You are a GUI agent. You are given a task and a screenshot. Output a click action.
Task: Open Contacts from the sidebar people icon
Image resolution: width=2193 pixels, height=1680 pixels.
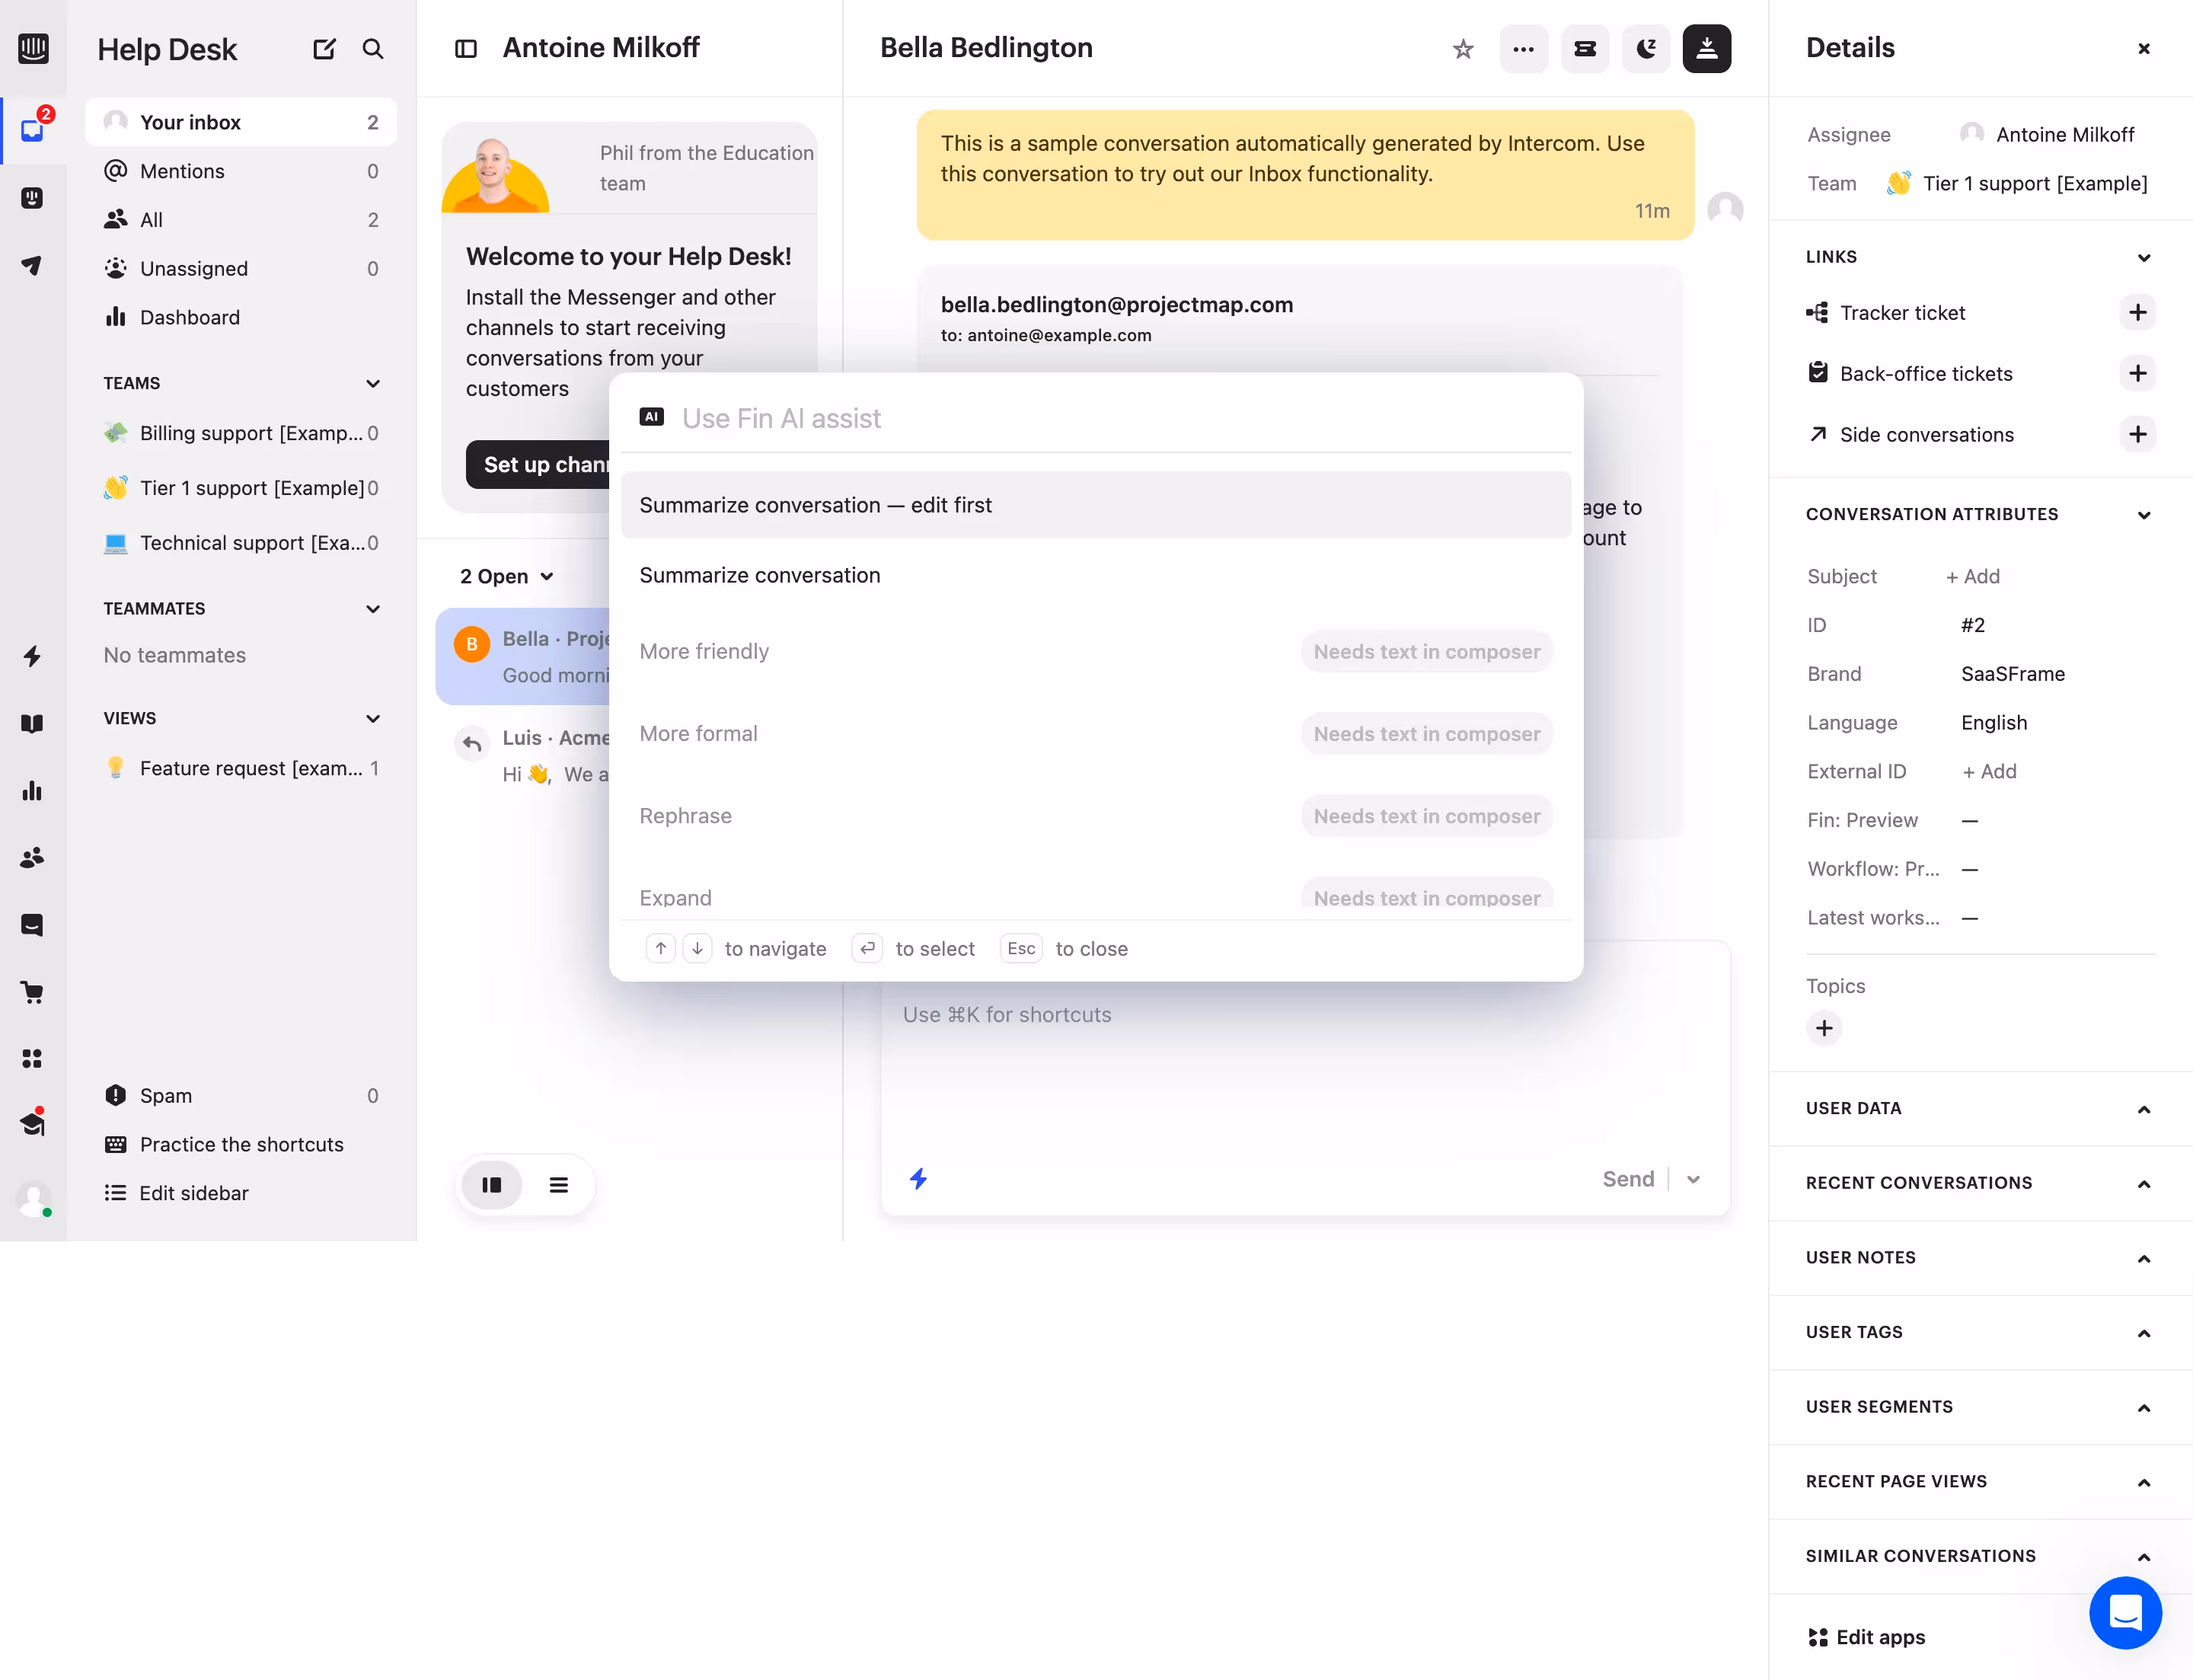tap(33, 857)
